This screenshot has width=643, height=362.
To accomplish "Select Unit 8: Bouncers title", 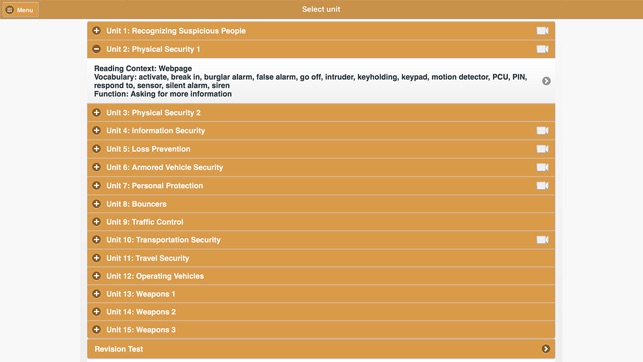I will pyautogui.click(x=136, y=204).
